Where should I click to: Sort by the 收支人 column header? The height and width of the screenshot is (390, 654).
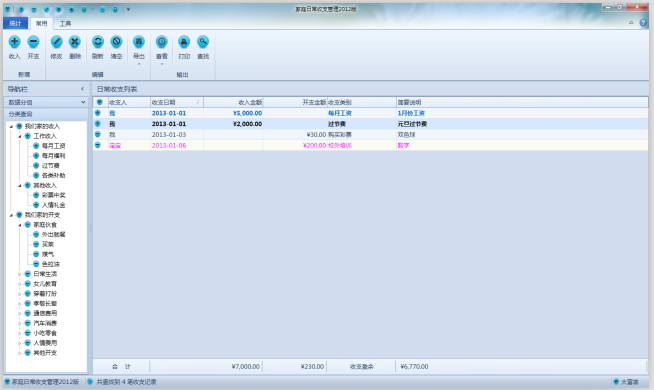click(128, 102)
